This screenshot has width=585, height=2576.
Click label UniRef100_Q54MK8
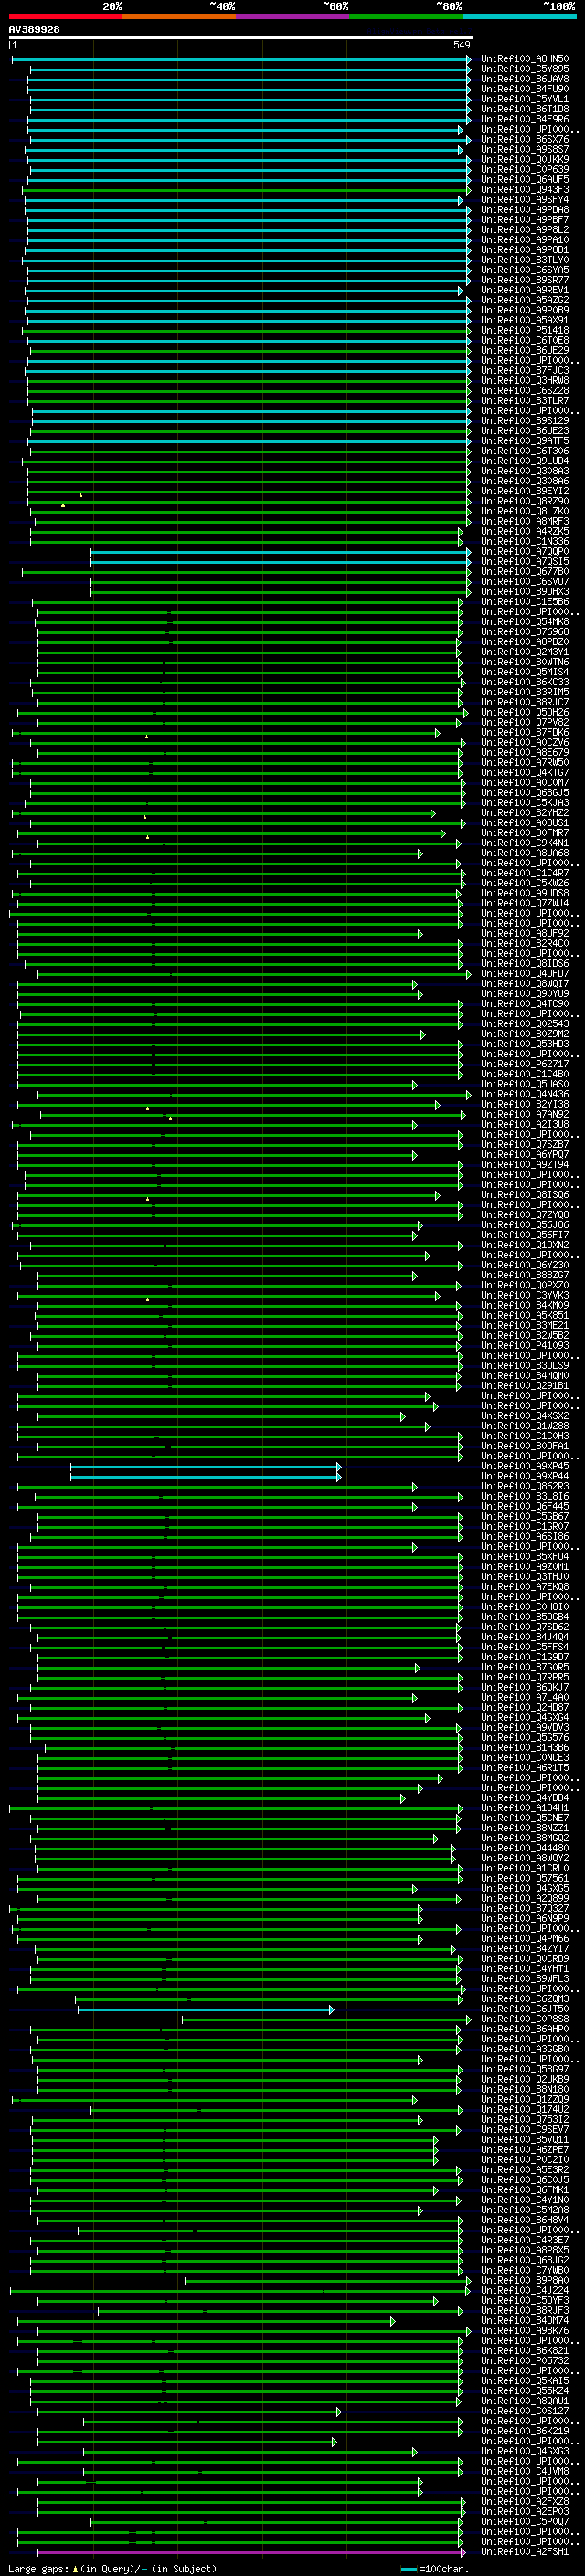click(525, 622)
